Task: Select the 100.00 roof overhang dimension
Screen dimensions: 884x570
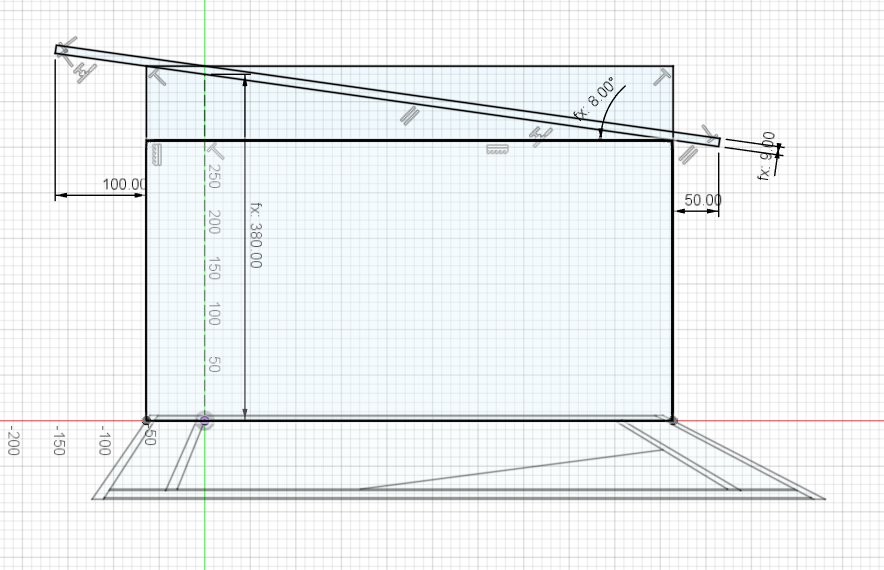Action: (x=124, y=184)
